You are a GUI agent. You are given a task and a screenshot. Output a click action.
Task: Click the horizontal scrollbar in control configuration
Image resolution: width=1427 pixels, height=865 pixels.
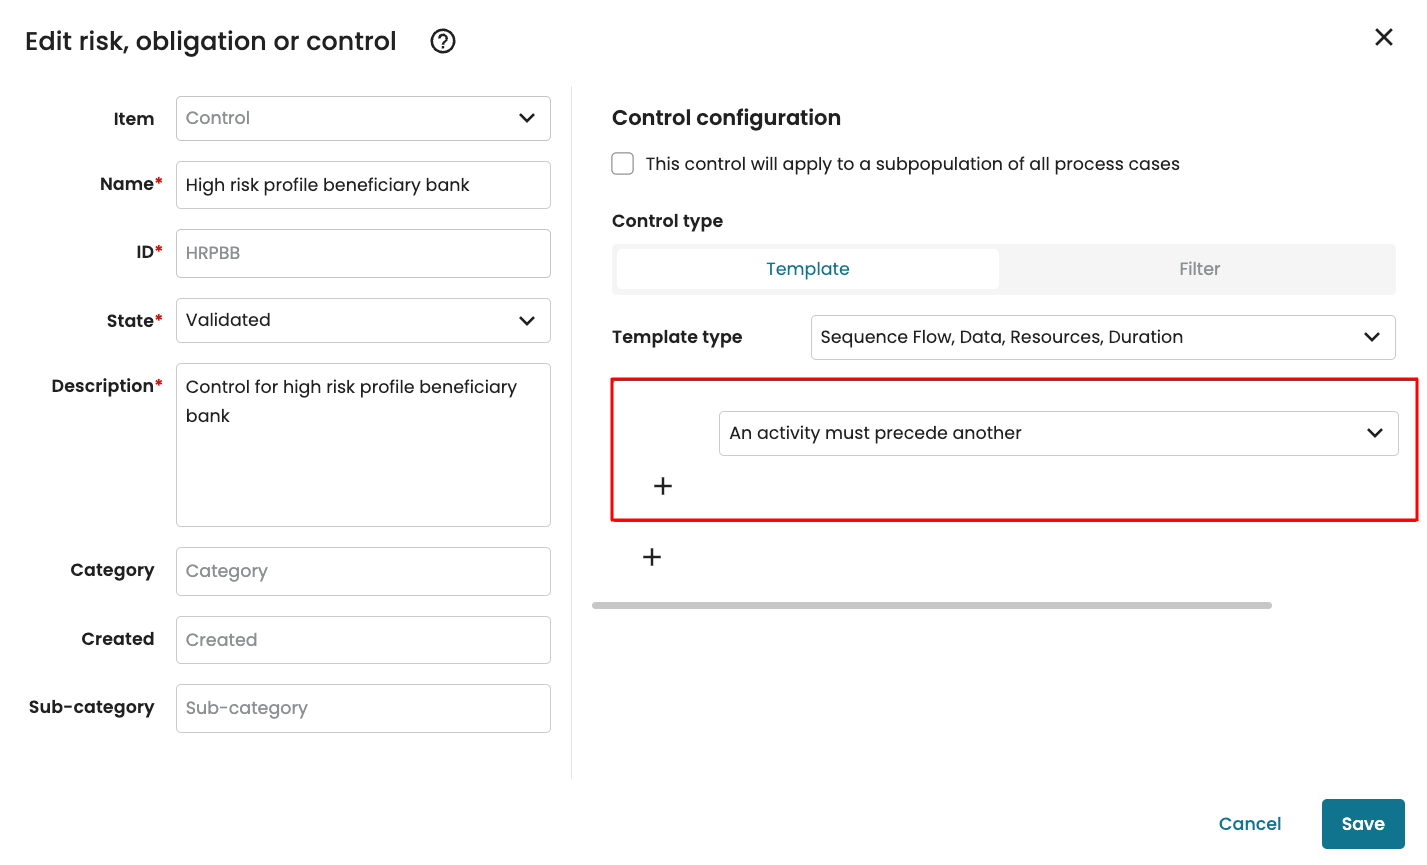(931, 605)
